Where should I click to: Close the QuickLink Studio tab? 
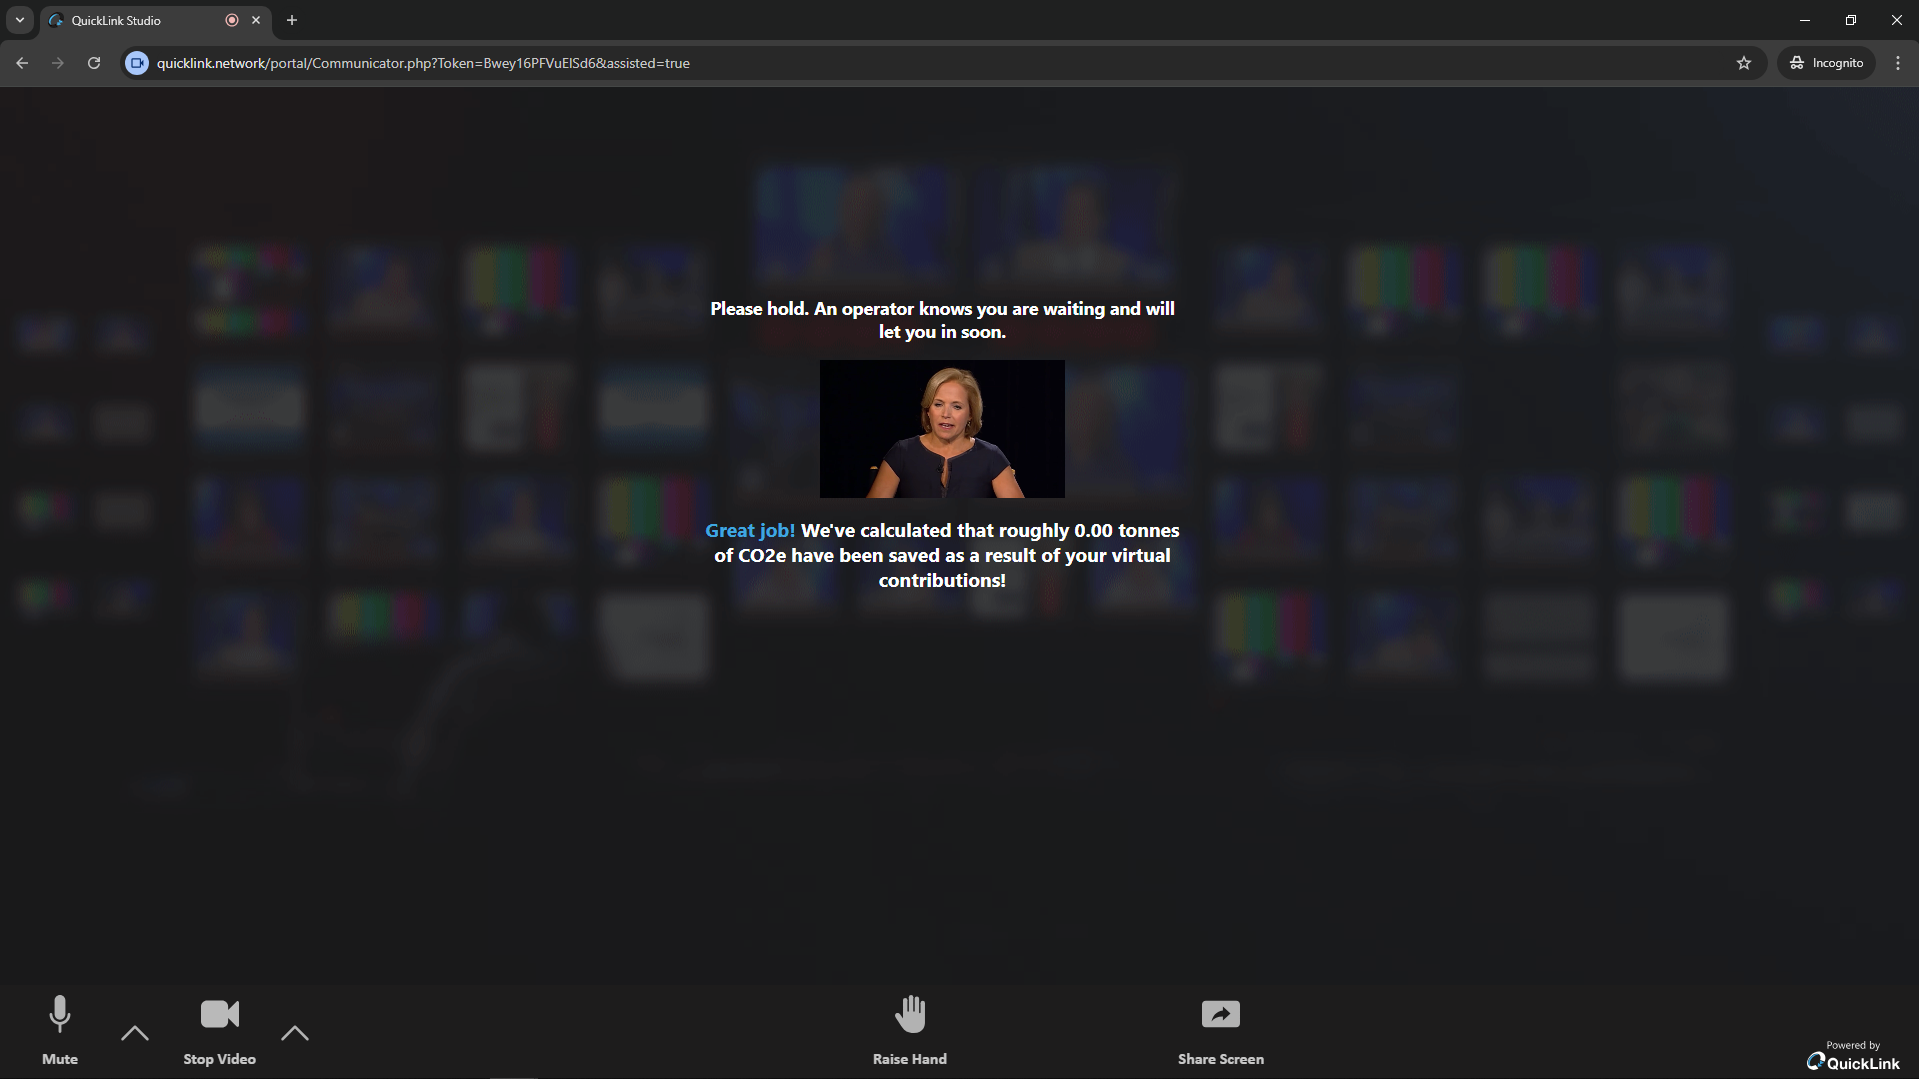[256, 20]
